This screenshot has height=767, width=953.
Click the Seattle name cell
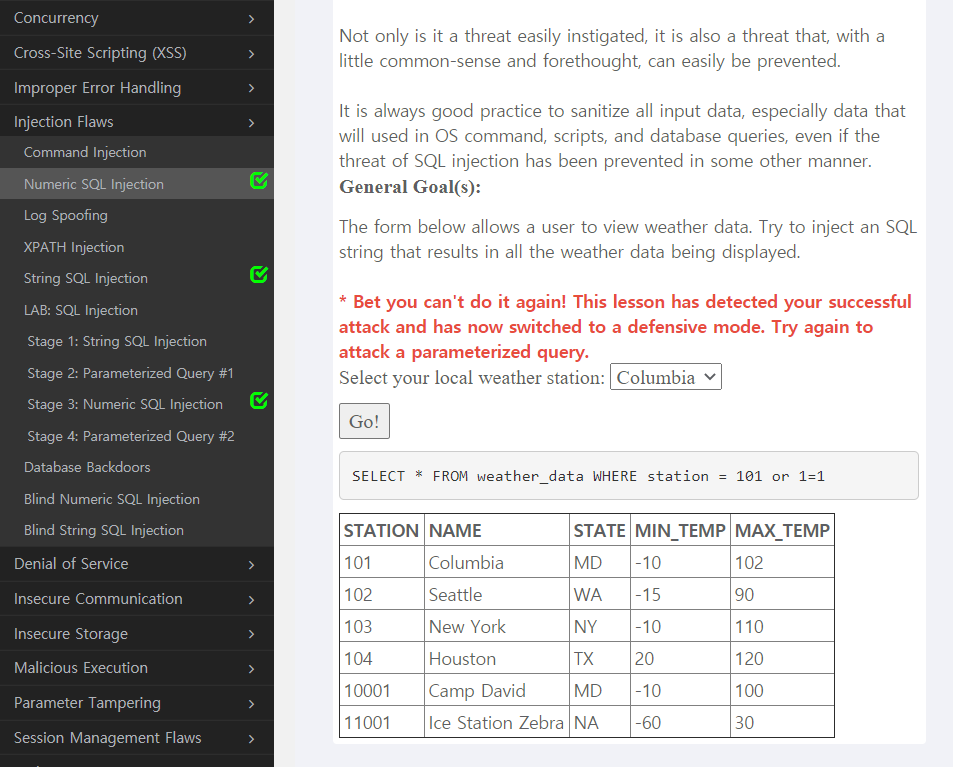pyautogui.click(x=497, y=594)
